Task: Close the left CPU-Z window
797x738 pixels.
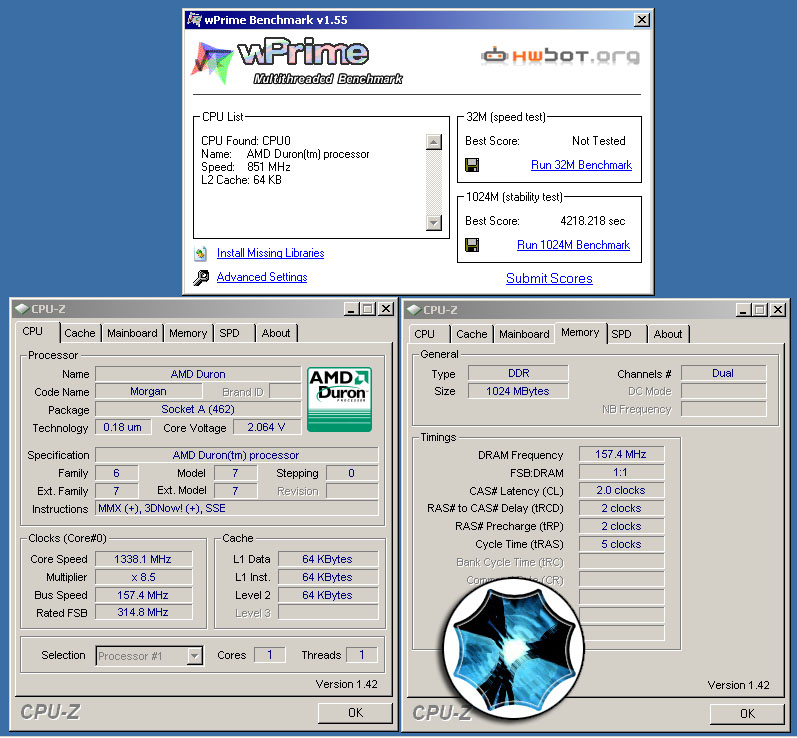Action: pyautogui.click(x=386, y=309)
